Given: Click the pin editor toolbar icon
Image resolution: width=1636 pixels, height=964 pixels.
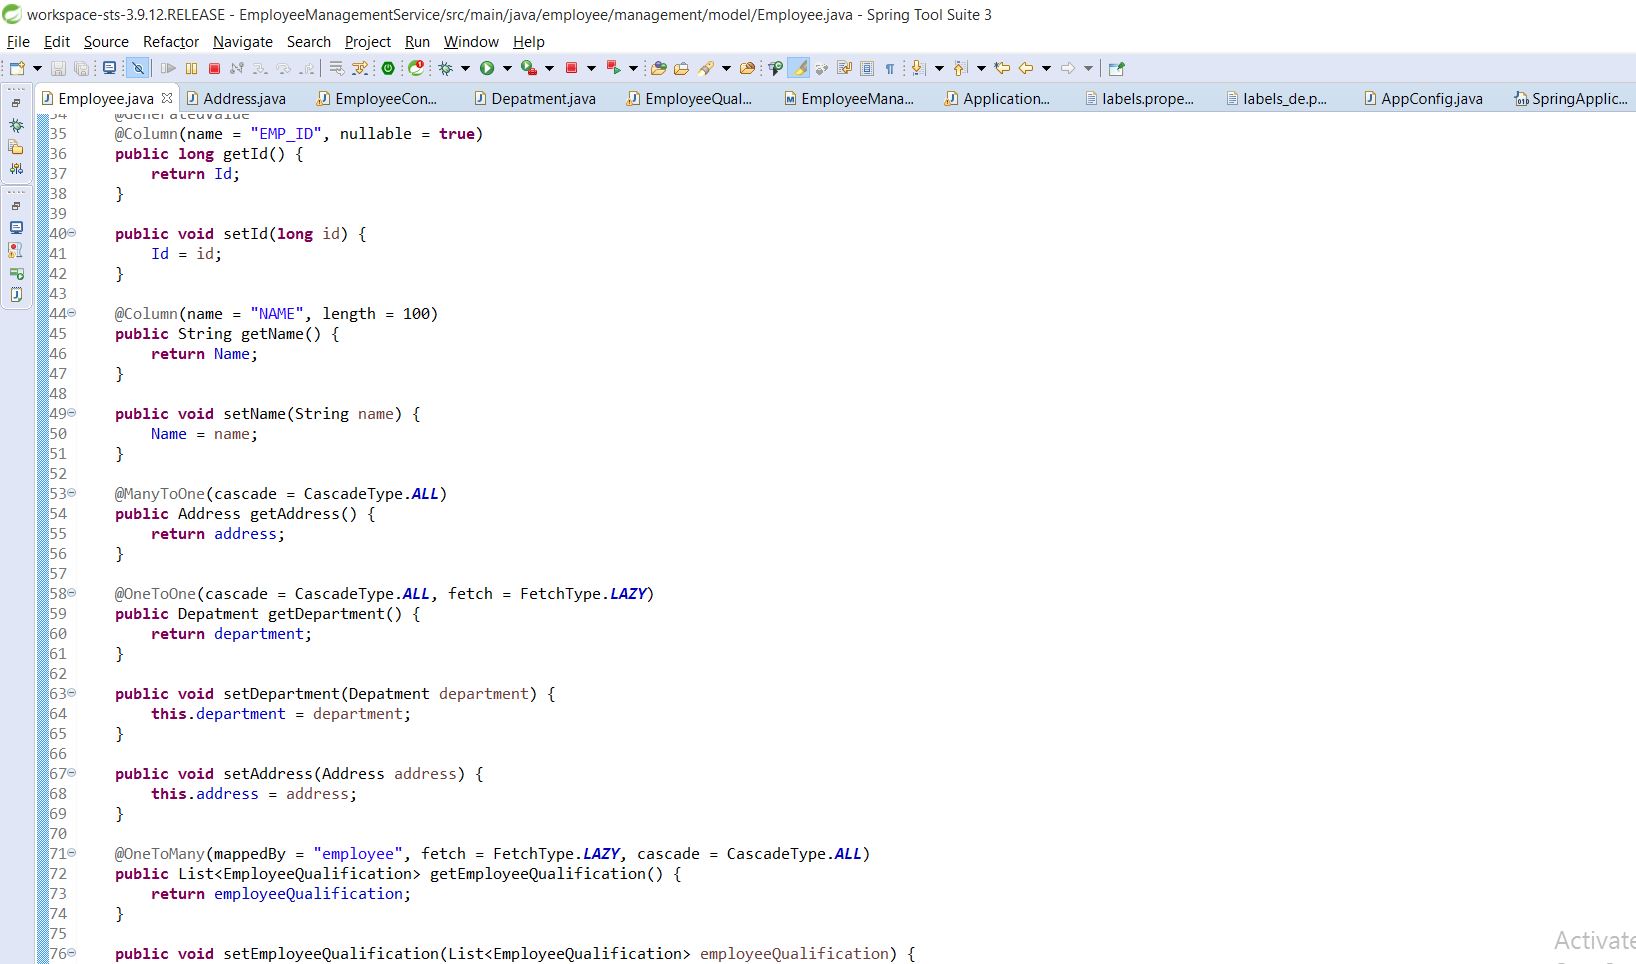Looking at the screenshot, I should [1117, 68].
